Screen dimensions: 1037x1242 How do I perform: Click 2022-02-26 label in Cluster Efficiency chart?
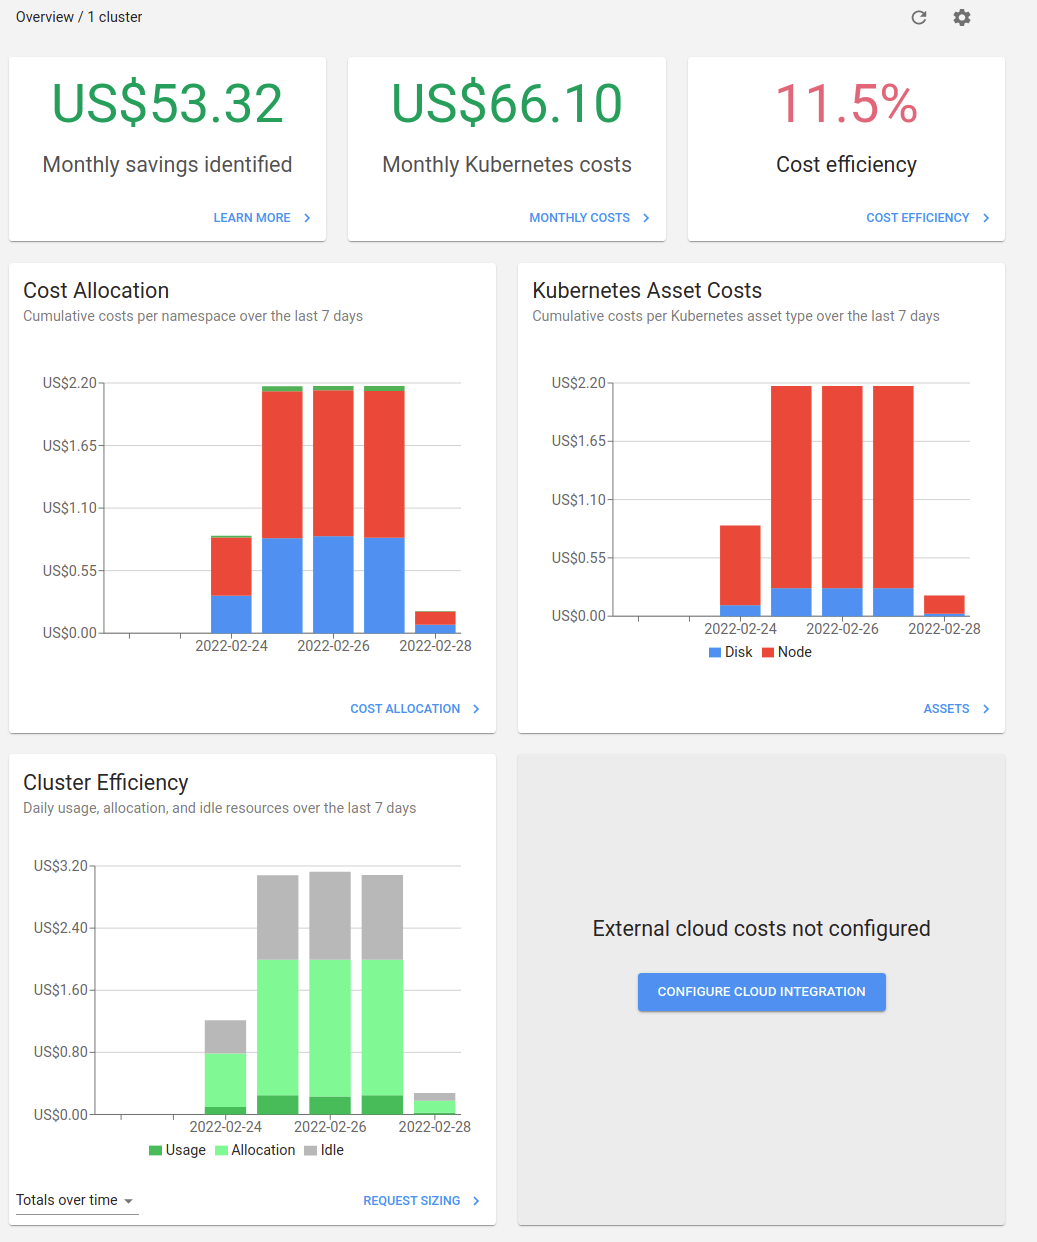[x=330, y=1127]
